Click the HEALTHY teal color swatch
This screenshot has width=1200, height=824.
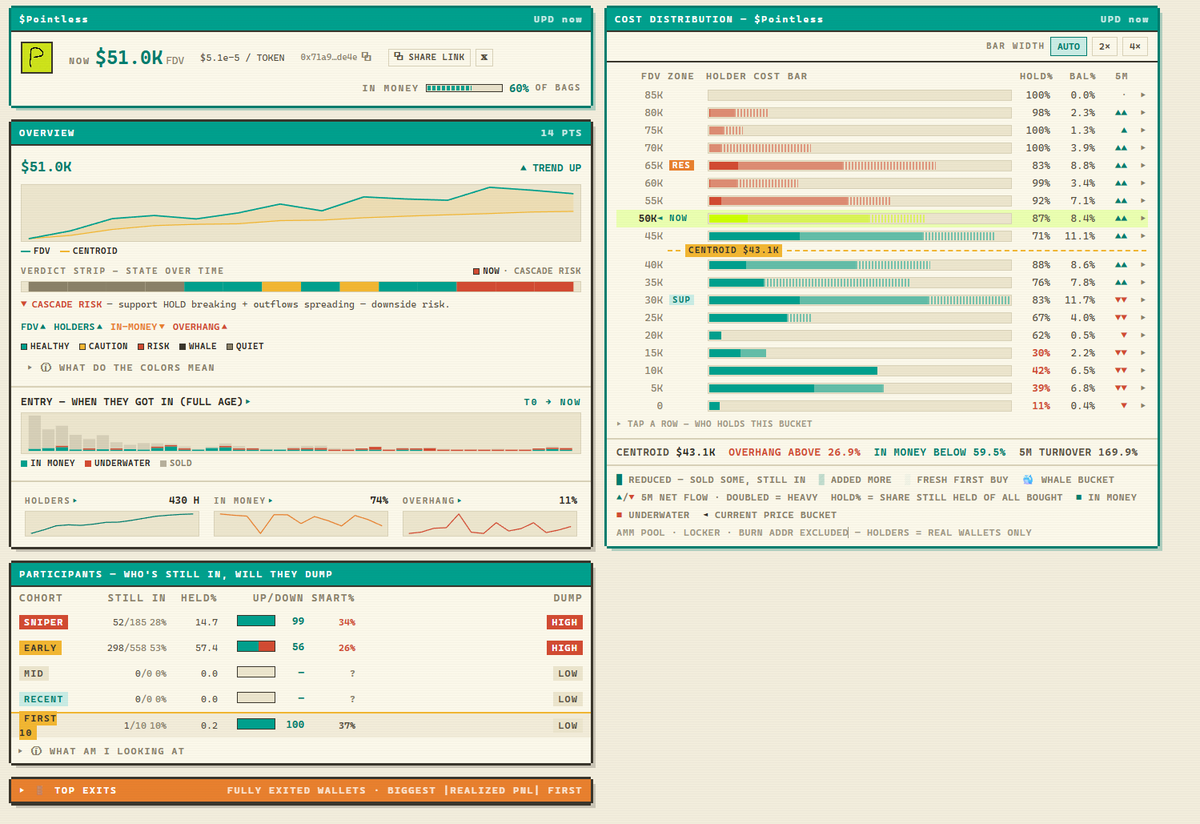coord(24,346)
